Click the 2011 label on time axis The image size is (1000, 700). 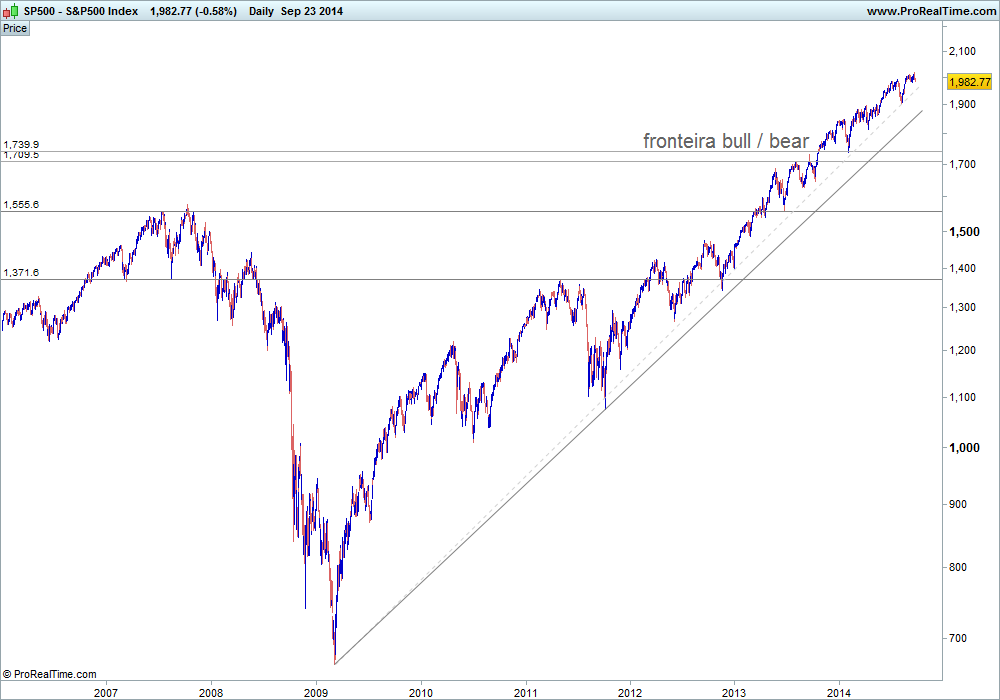pyautogui.click(x=526, y=693)
